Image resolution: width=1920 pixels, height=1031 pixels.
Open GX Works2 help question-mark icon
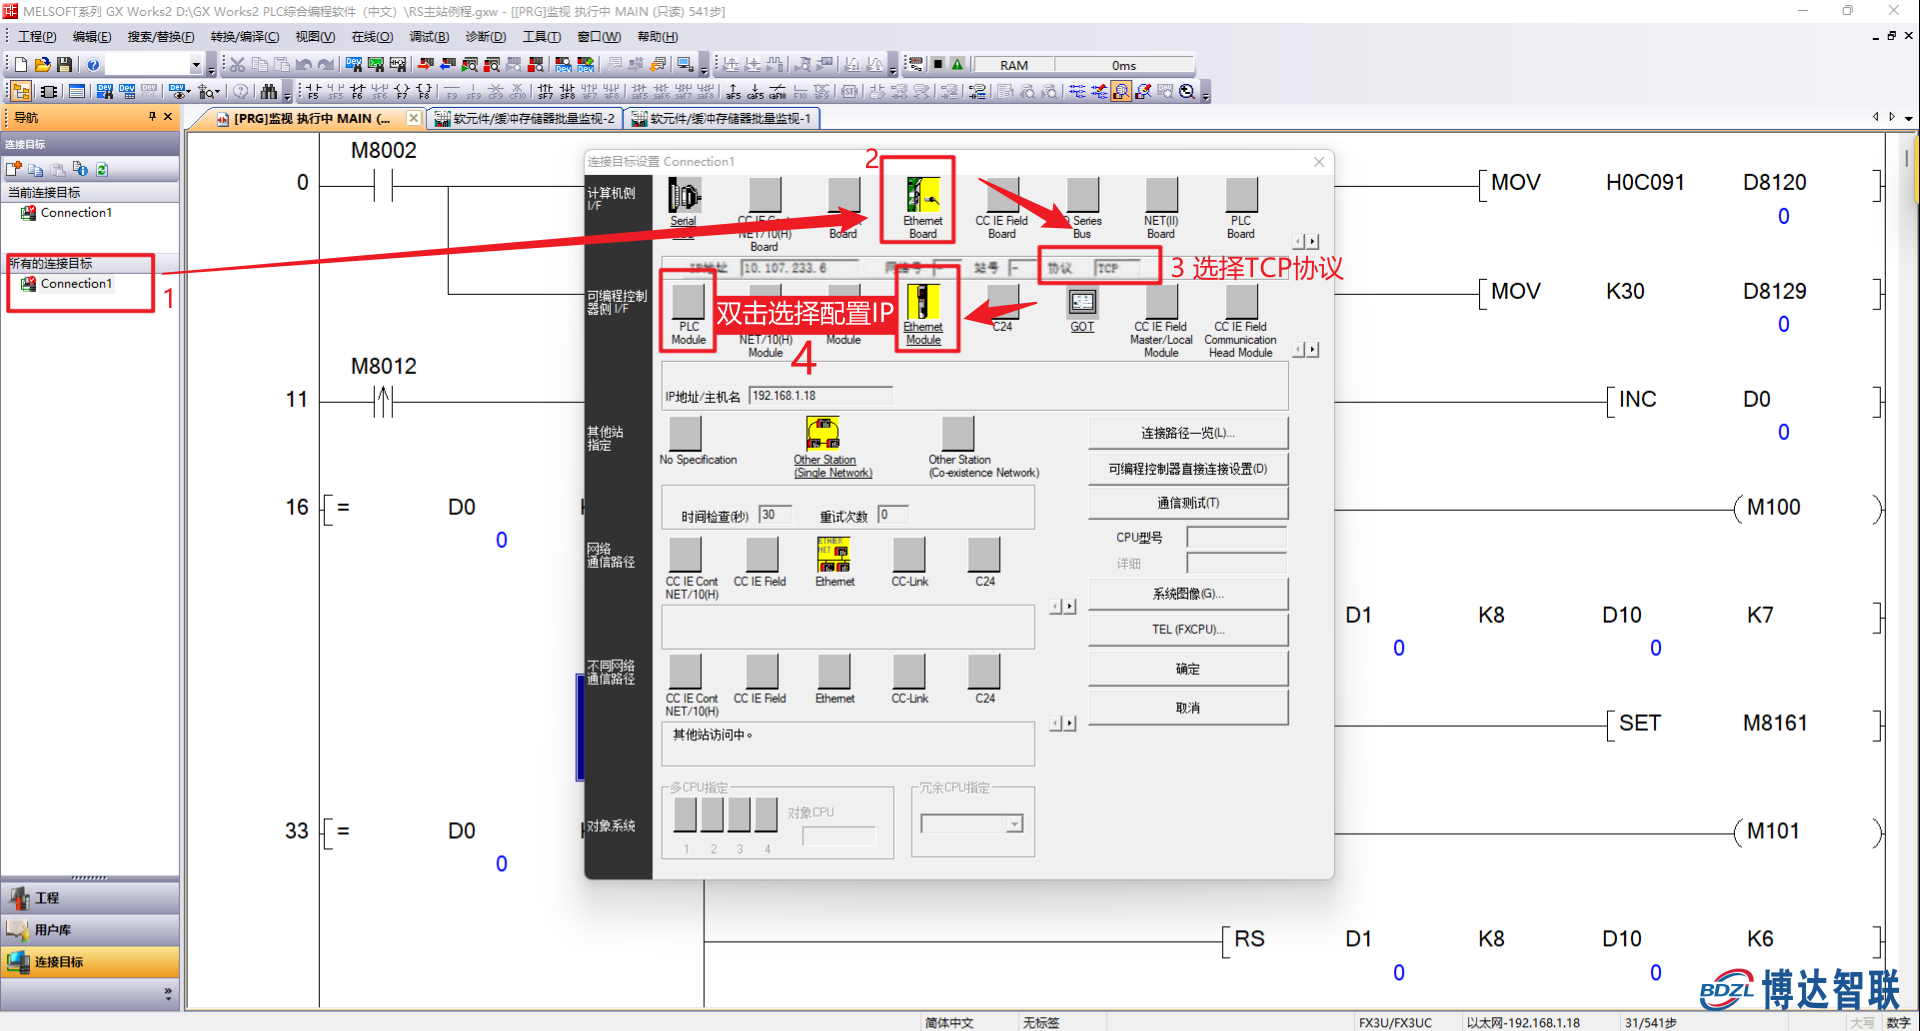click(93, 64)
